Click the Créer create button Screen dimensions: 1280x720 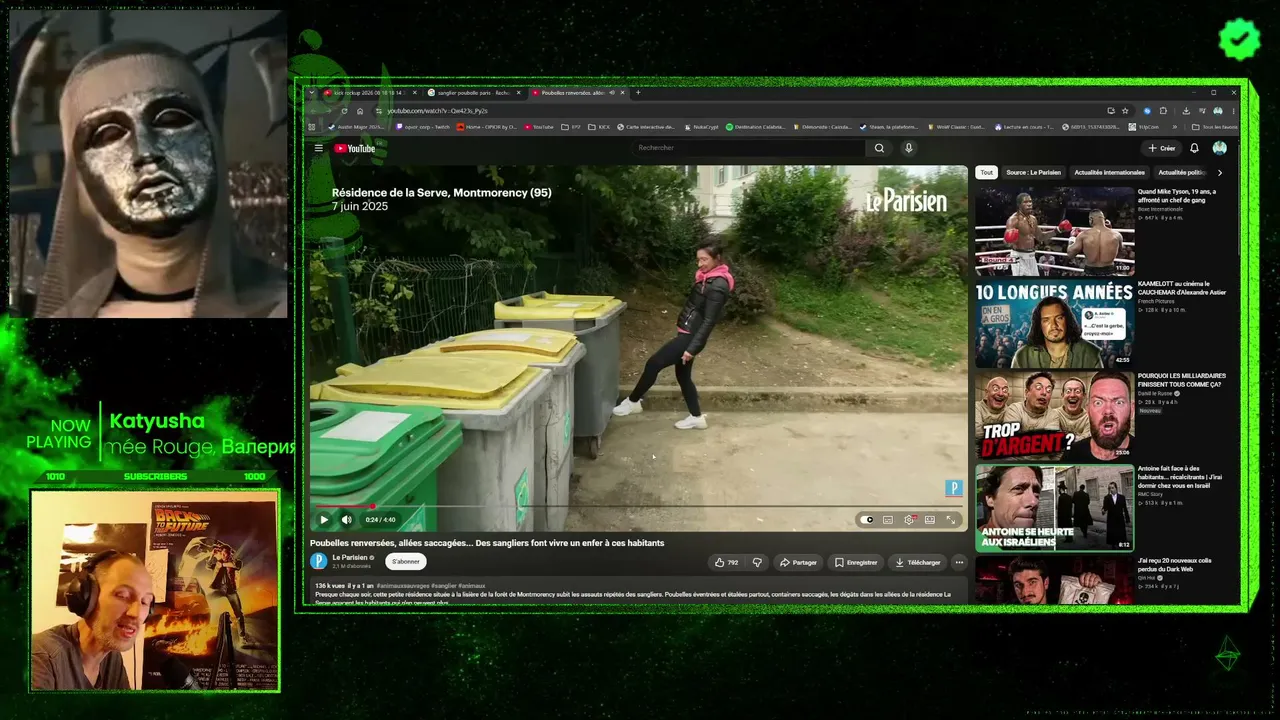pyautogui.click(x=1161, y=148)
